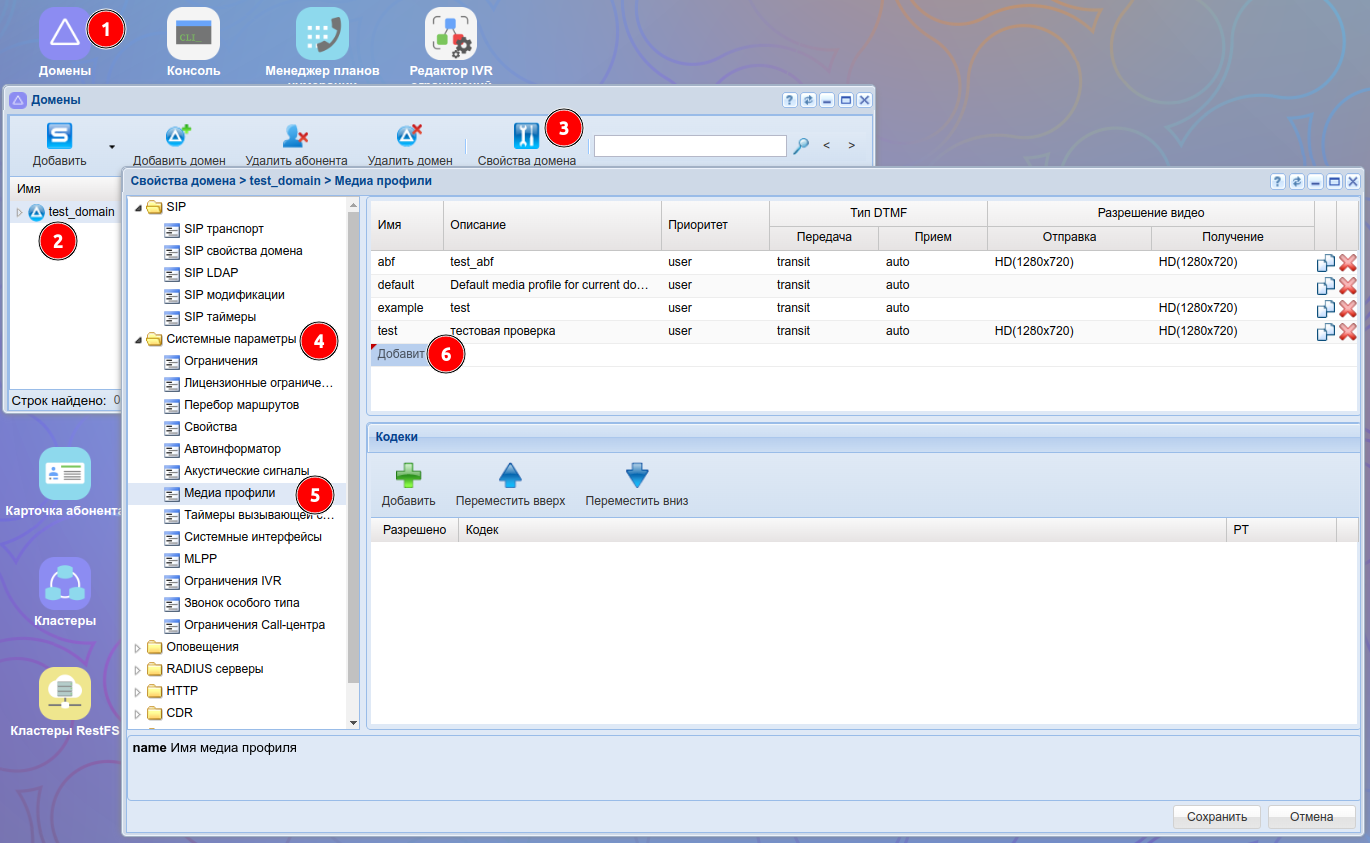Click the search magnifier icon
The image size is (1370, 843).
(x=801, y=146)
